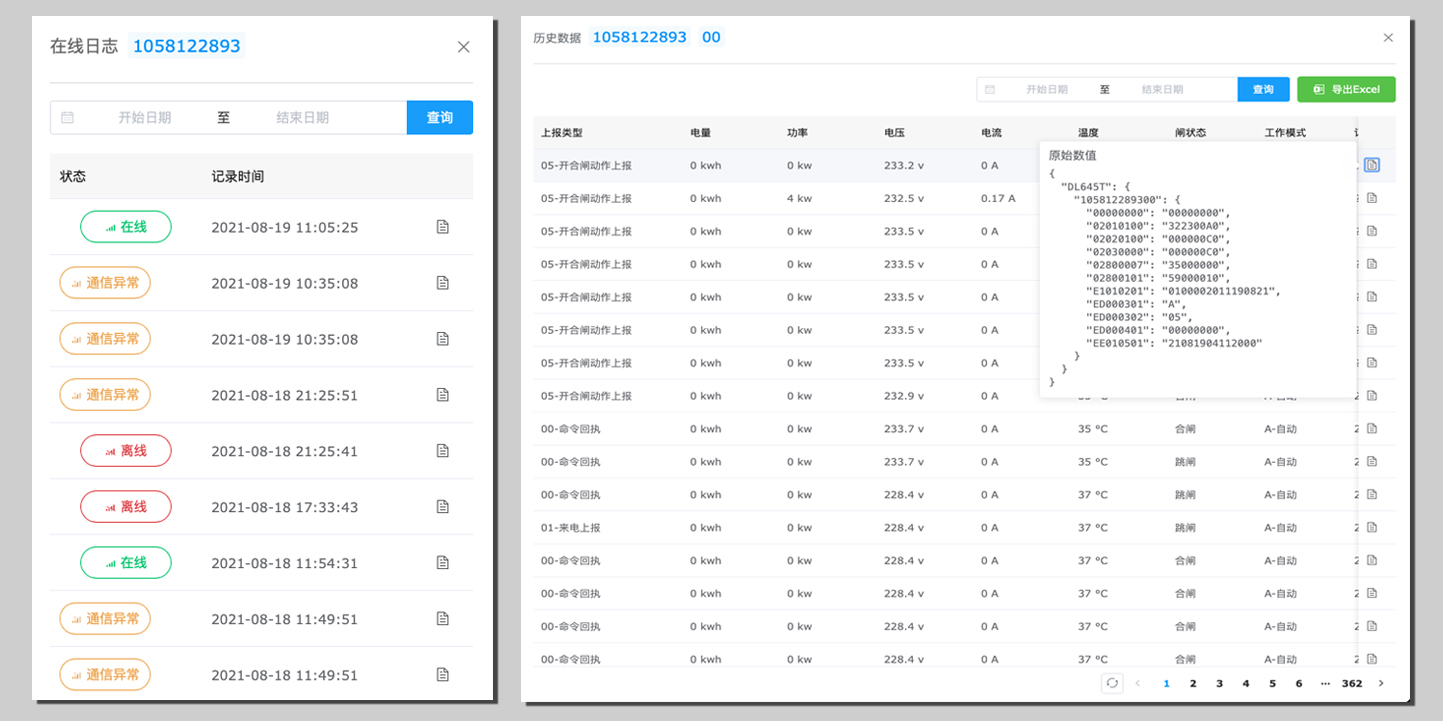The width and height of the screenshot is (1443, 721).
Task: Open log detail icon for 2021-08-18 17:33:43
Action: pos(443,507)
